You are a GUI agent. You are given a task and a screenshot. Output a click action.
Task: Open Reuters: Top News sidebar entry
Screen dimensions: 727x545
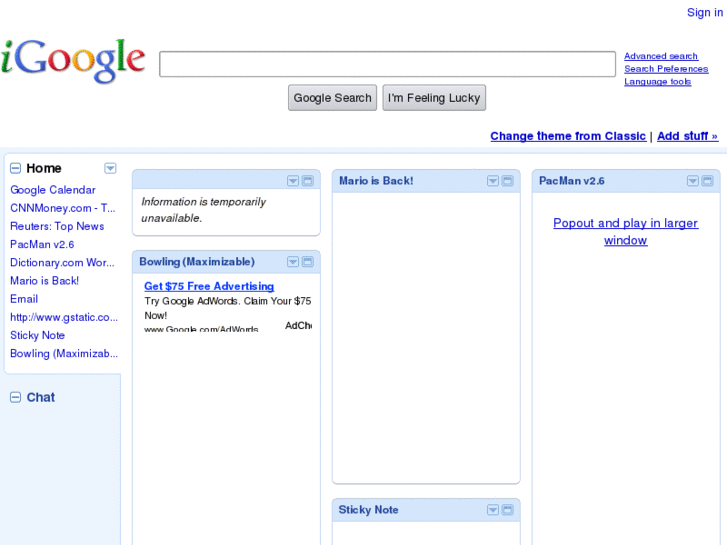point(57,226)
